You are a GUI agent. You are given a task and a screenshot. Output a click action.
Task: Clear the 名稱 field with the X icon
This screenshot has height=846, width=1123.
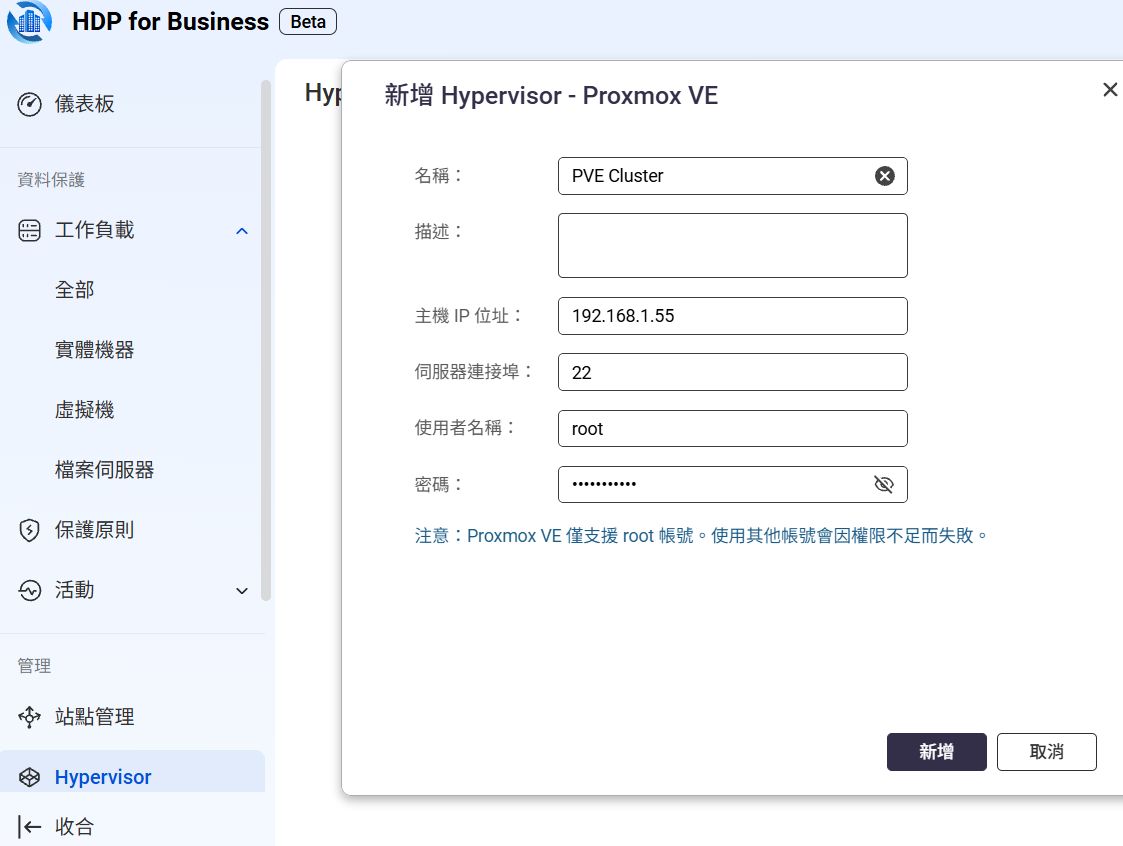885,176
